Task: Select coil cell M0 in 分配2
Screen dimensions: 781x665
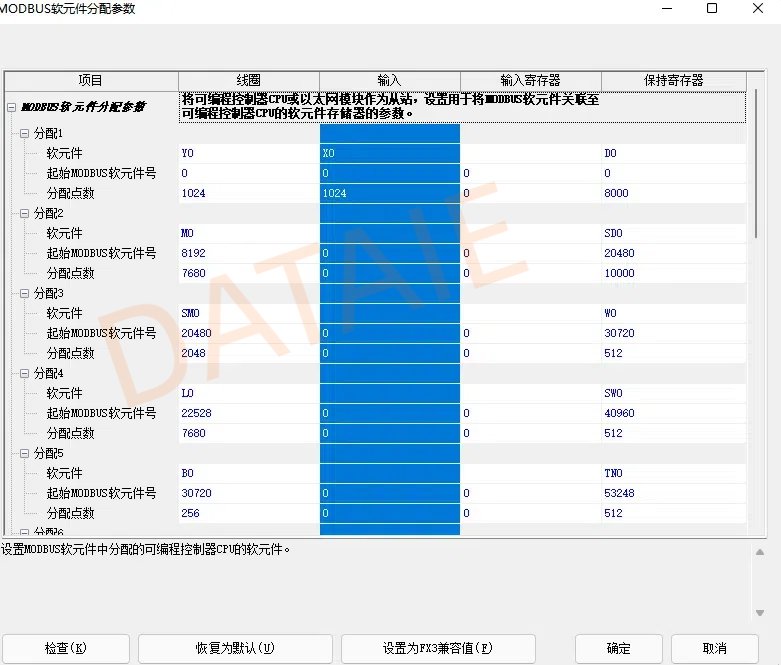Action: coord(249,233)
